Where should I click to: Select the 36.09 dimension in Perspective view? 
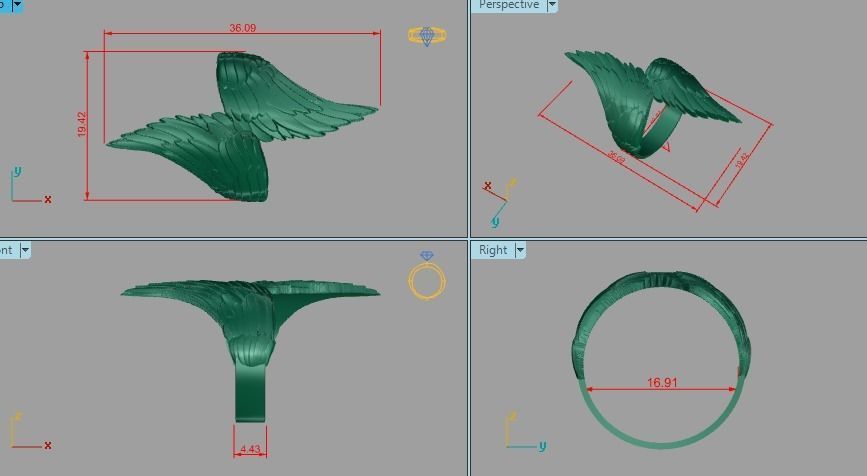click(x=617, y=156)
